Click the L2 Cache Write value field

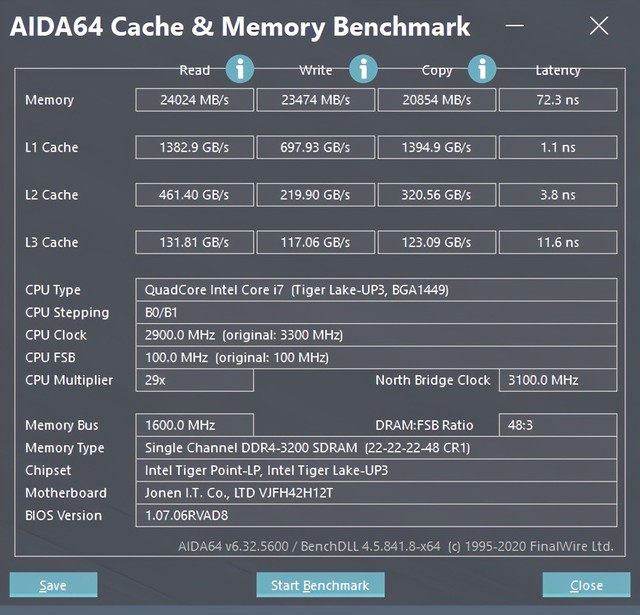(x=316, y=195)
